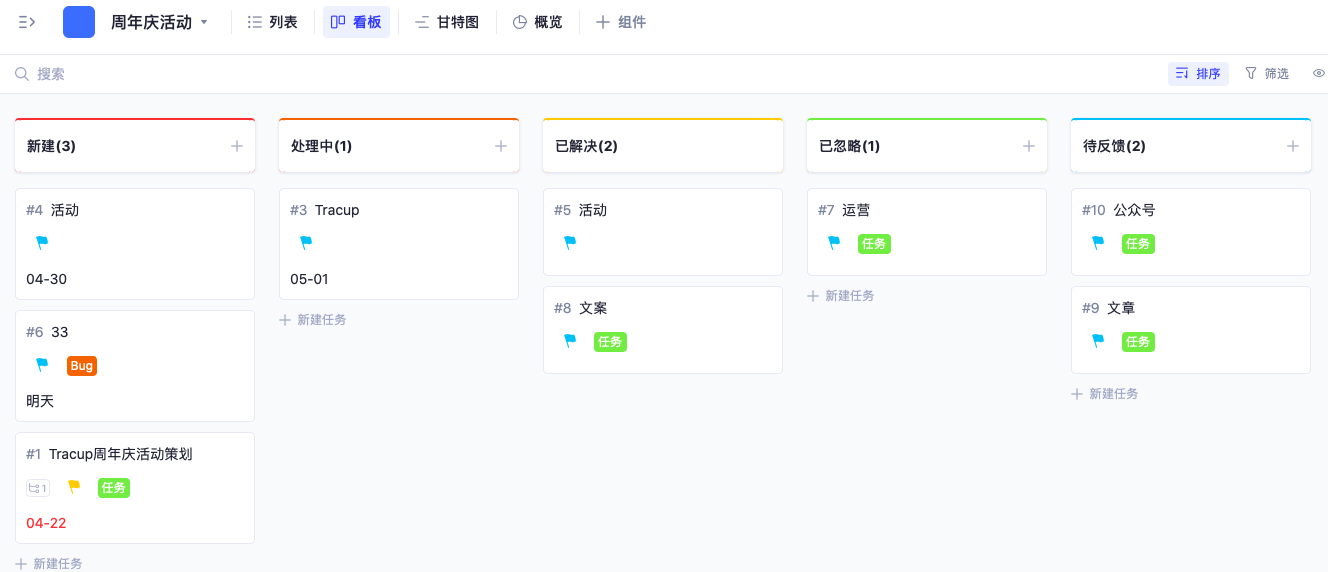The height and width of the screenshot is (572, 1328).
Task: Click the priority flag on card #5 活动
Action: click(x=570, y=243)
